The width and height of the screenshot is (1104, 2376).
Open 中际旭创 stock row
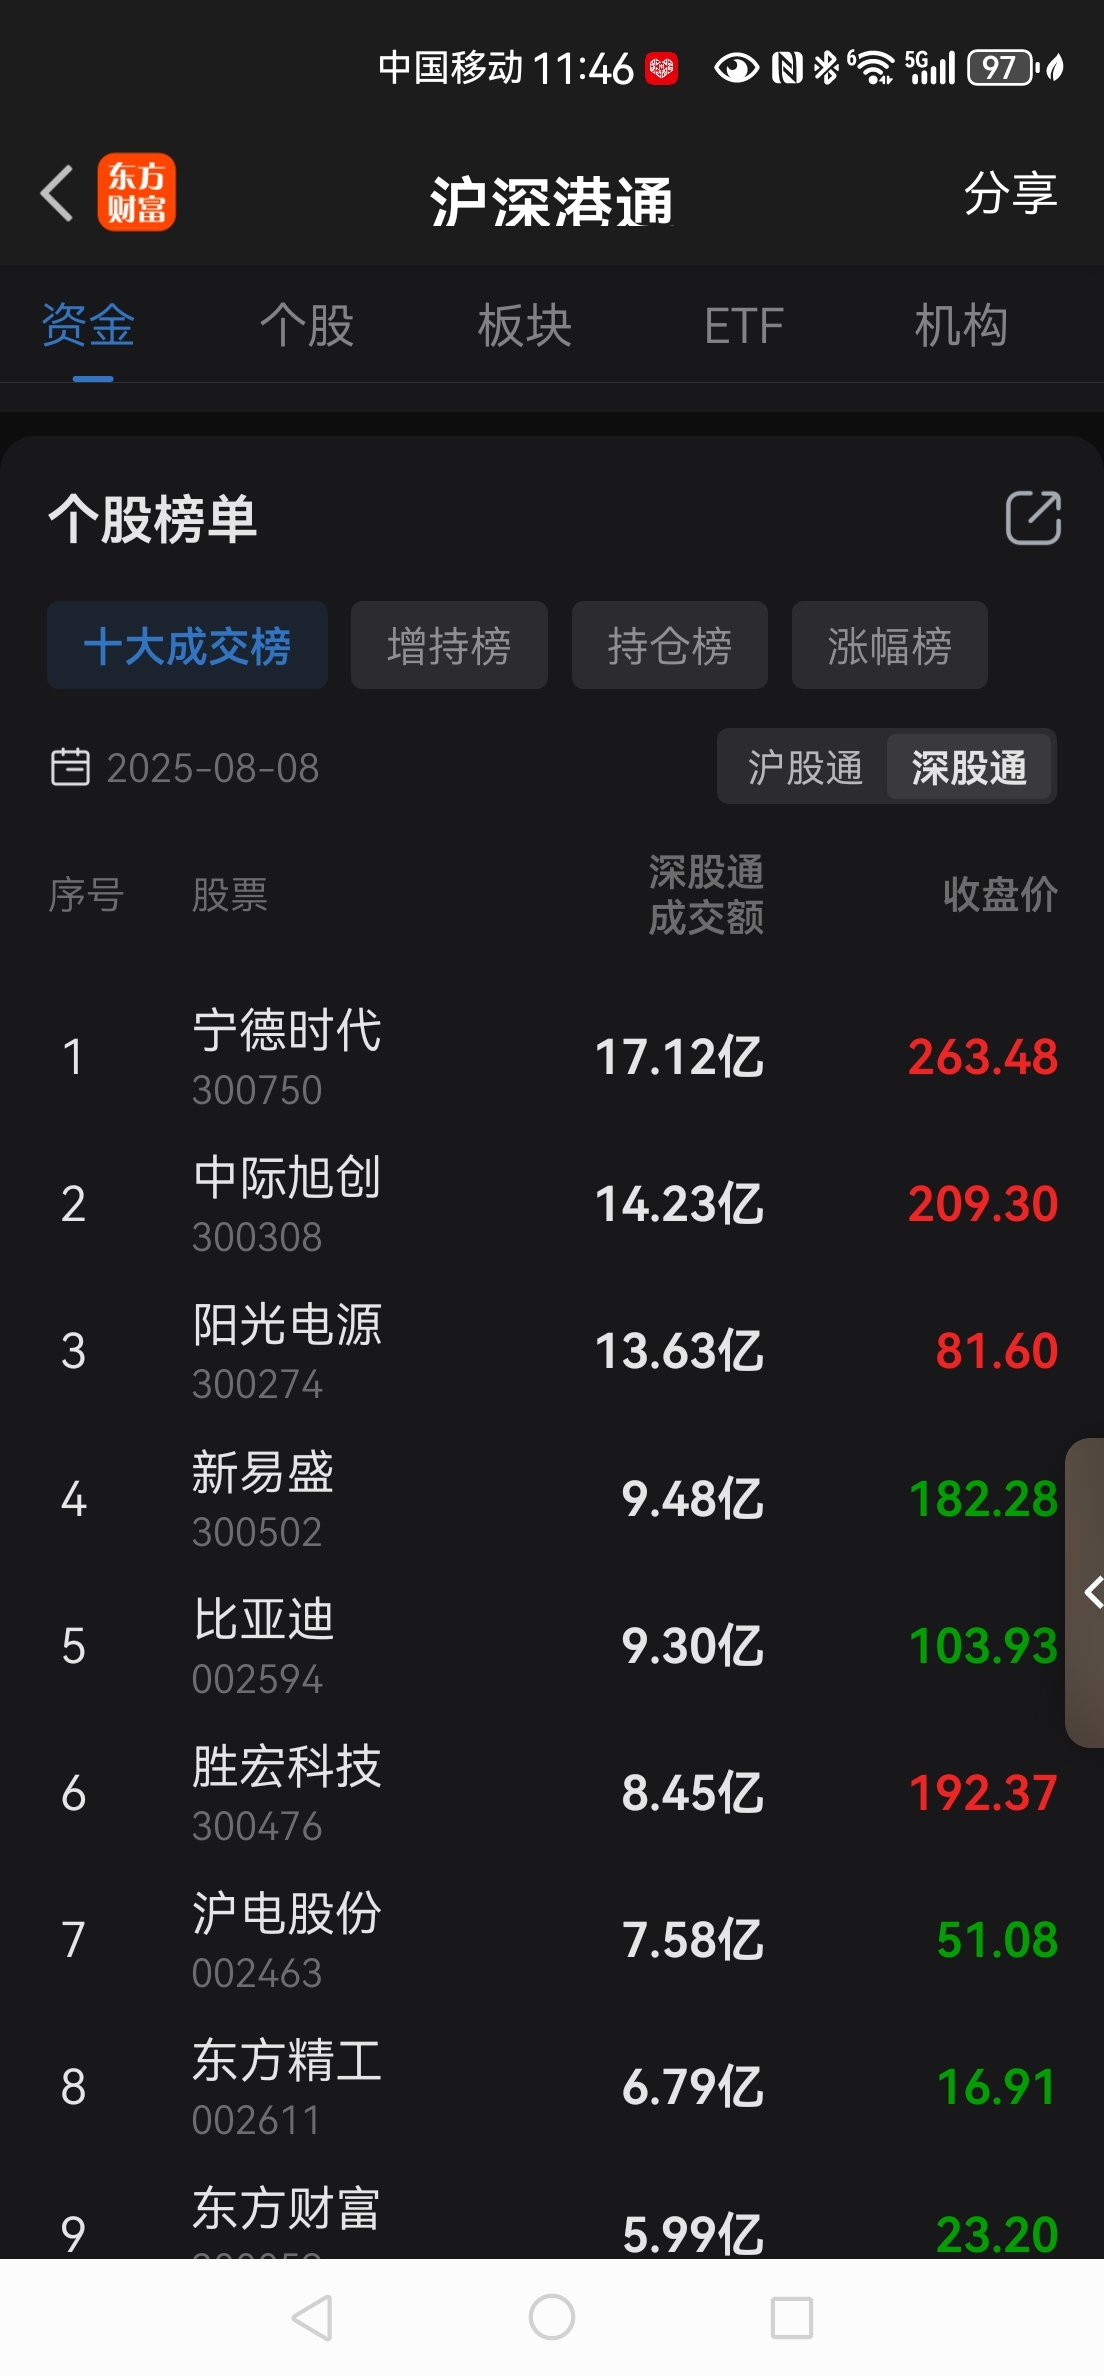tap(552, 1204)
